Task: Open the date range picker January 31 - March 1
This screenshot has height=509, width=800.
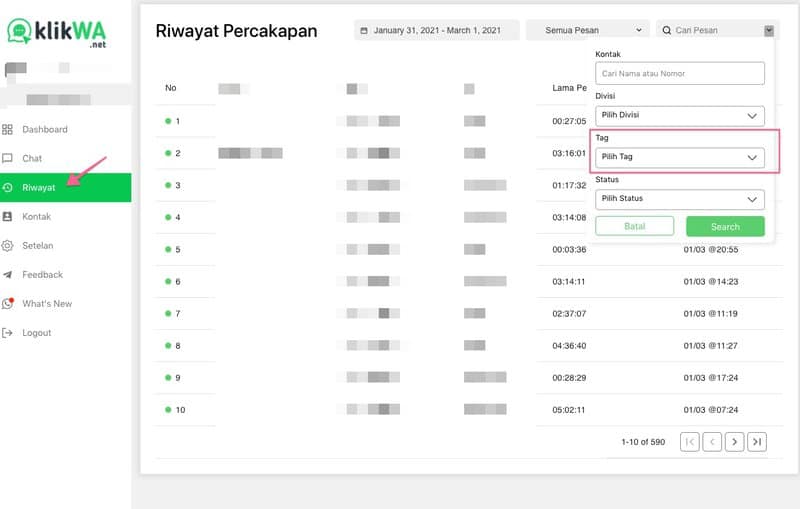Action: [x=437, y=31]
